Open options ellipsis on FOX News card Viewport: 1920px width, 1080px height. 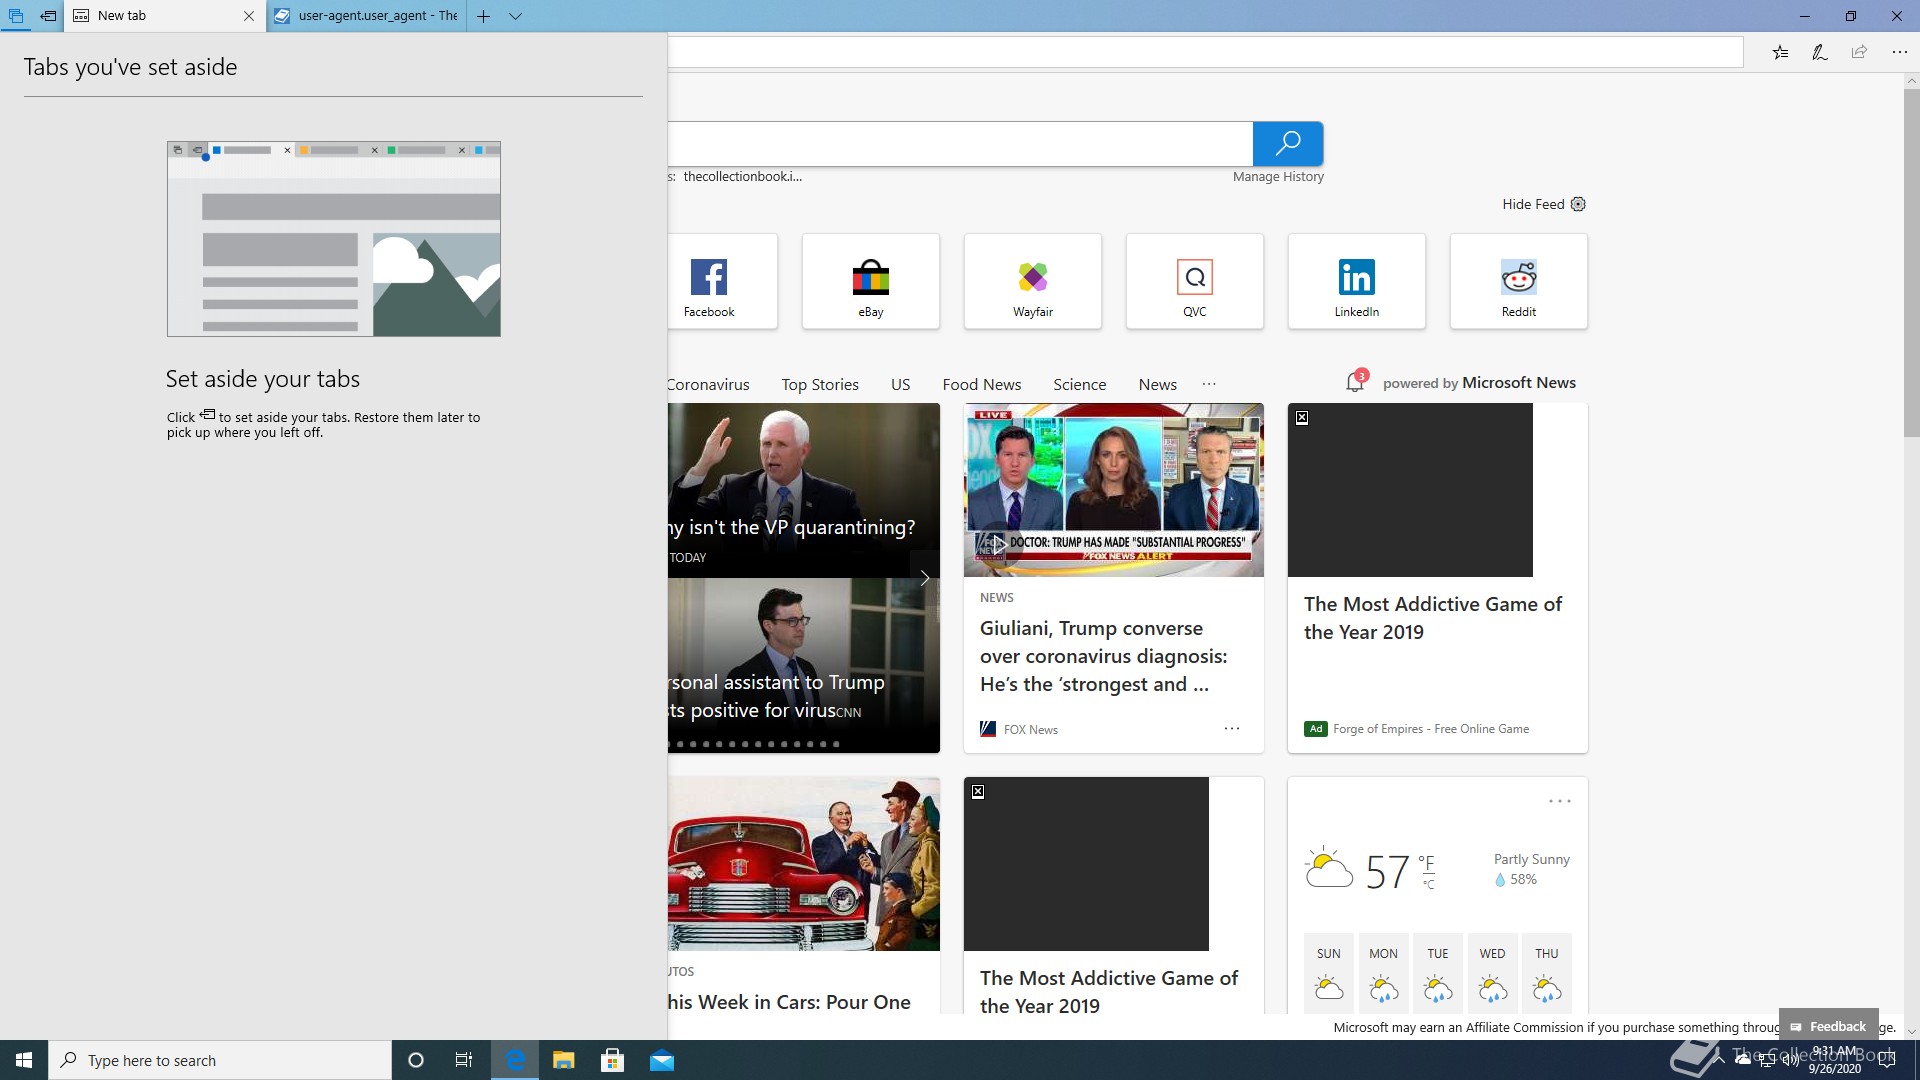[x=1232, y=729]
